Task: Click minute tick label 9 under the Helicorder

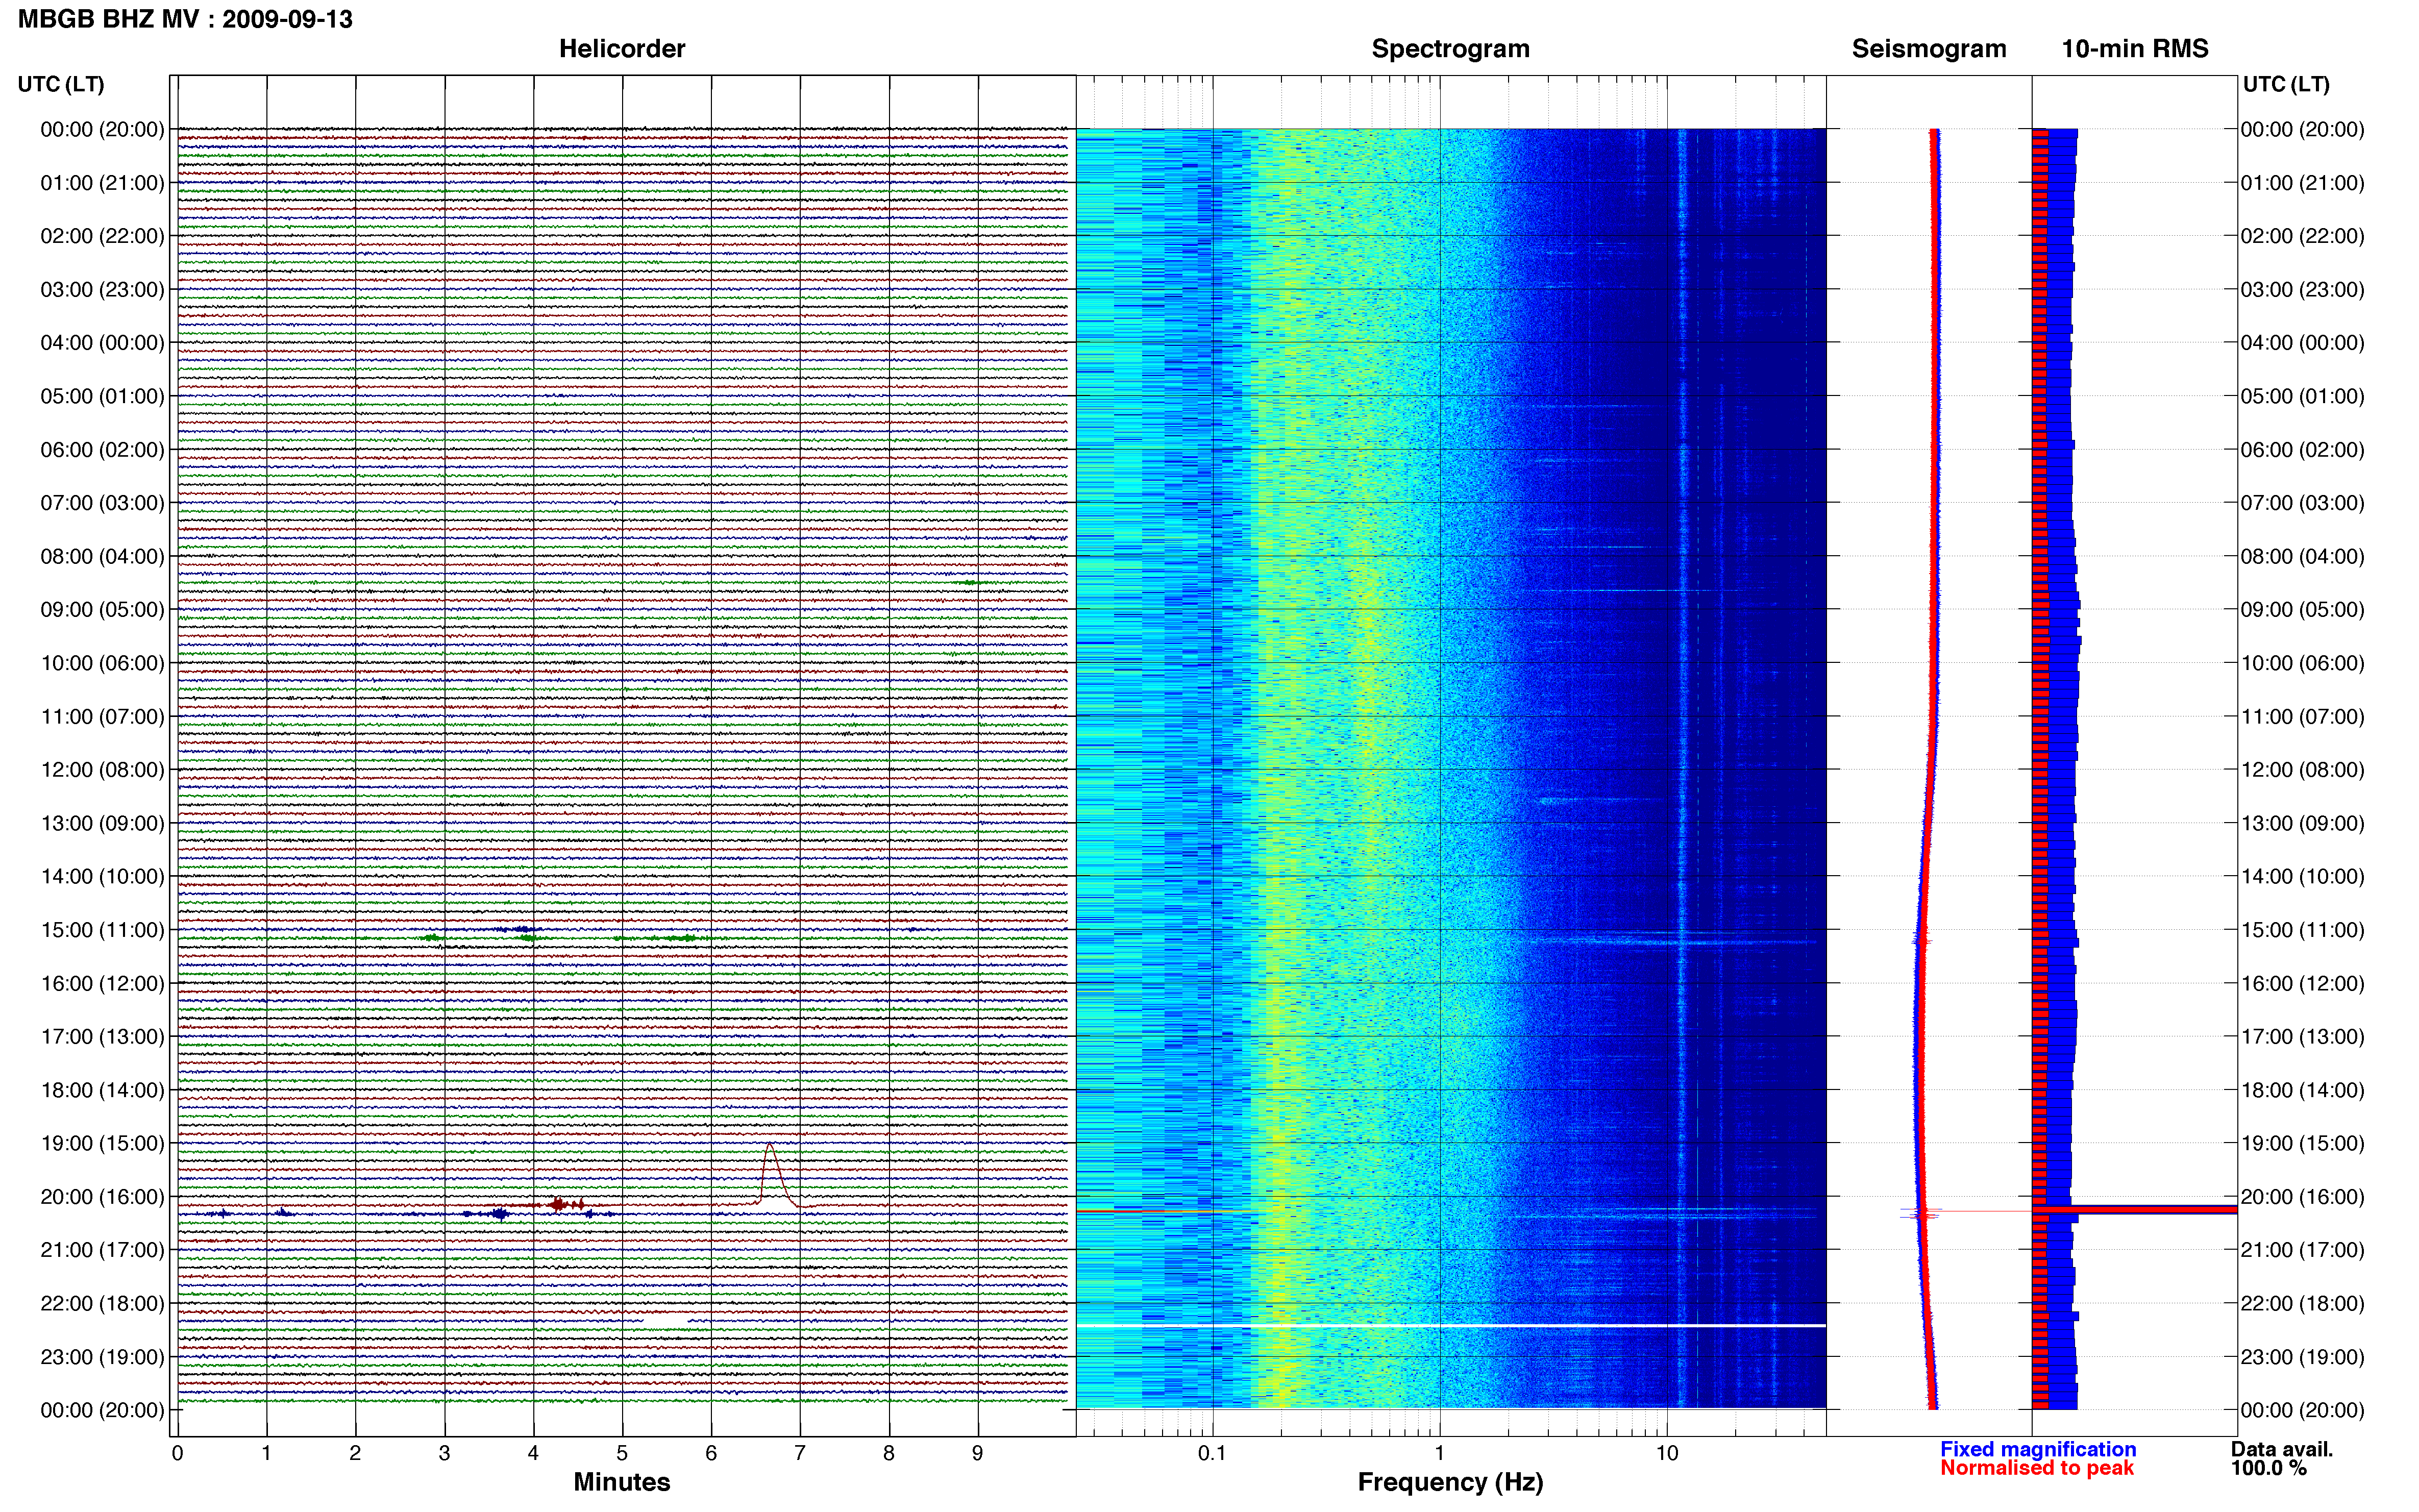Action: click(x=978, y=1453)
